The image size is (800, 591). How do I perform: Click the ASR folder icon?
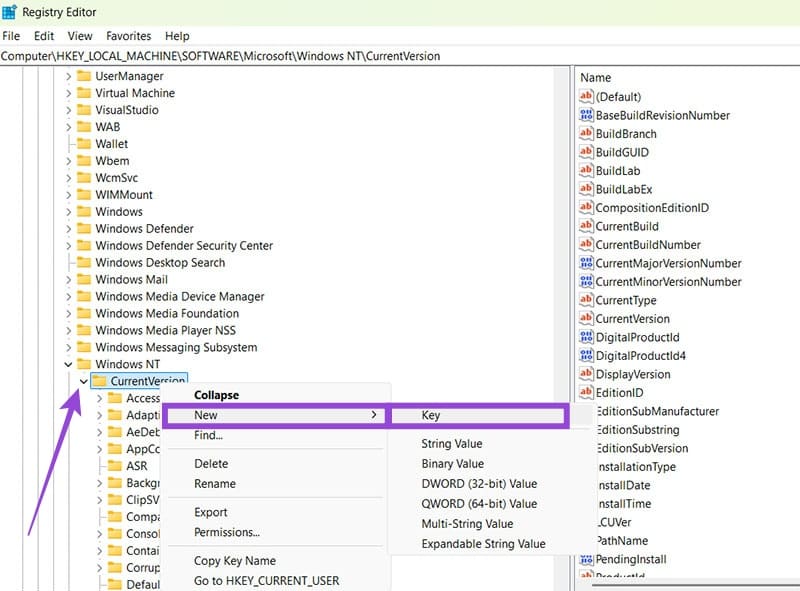pyautogui.click(x=115, y=465)
